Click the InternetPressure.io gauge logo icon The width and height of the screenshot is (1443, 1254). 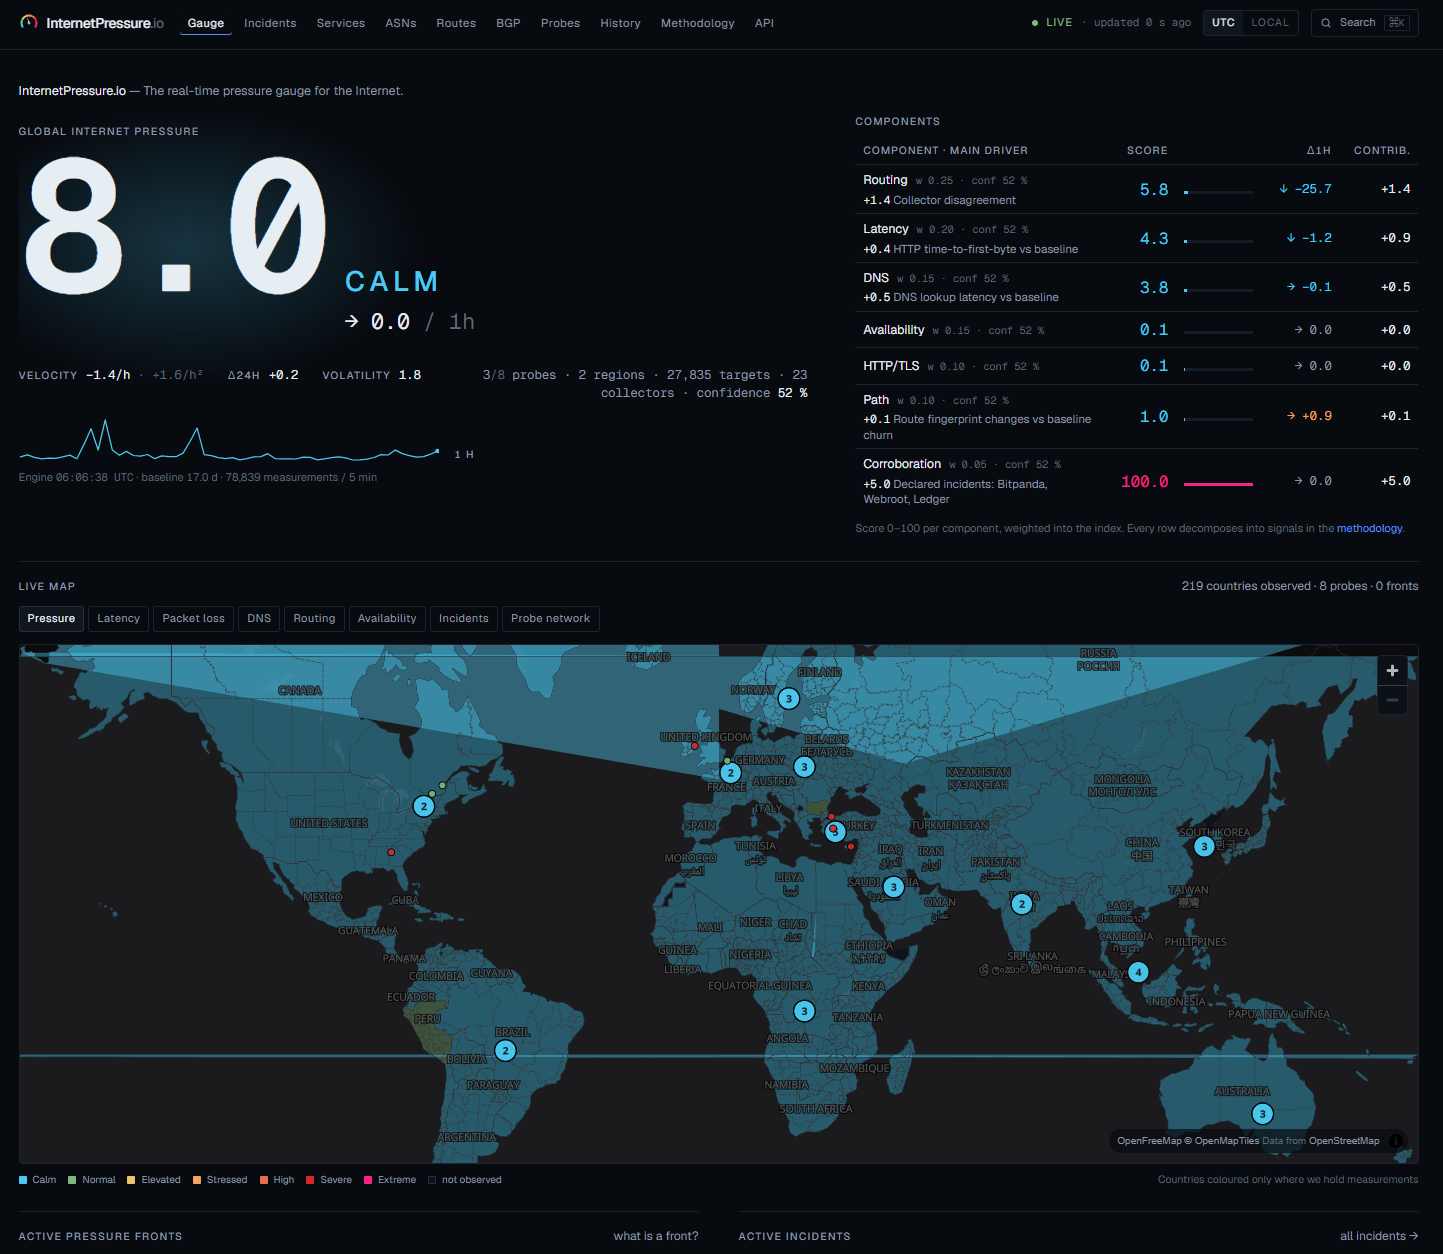pos(29,22)
